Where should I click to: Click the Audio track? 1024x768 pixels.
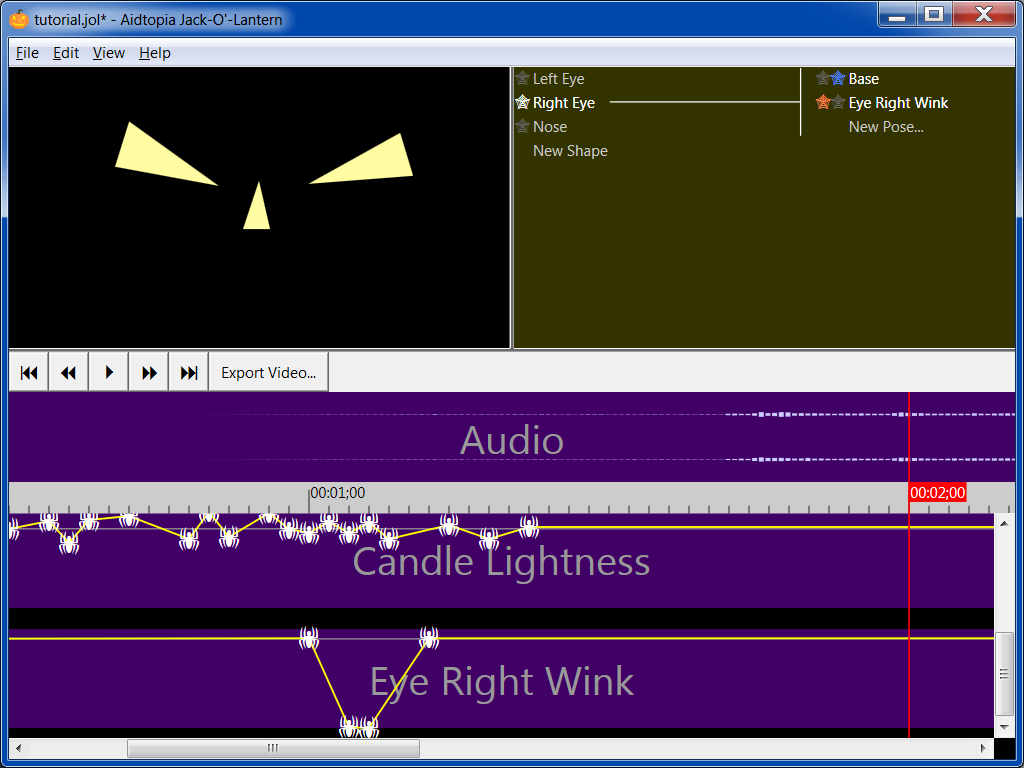511,437
